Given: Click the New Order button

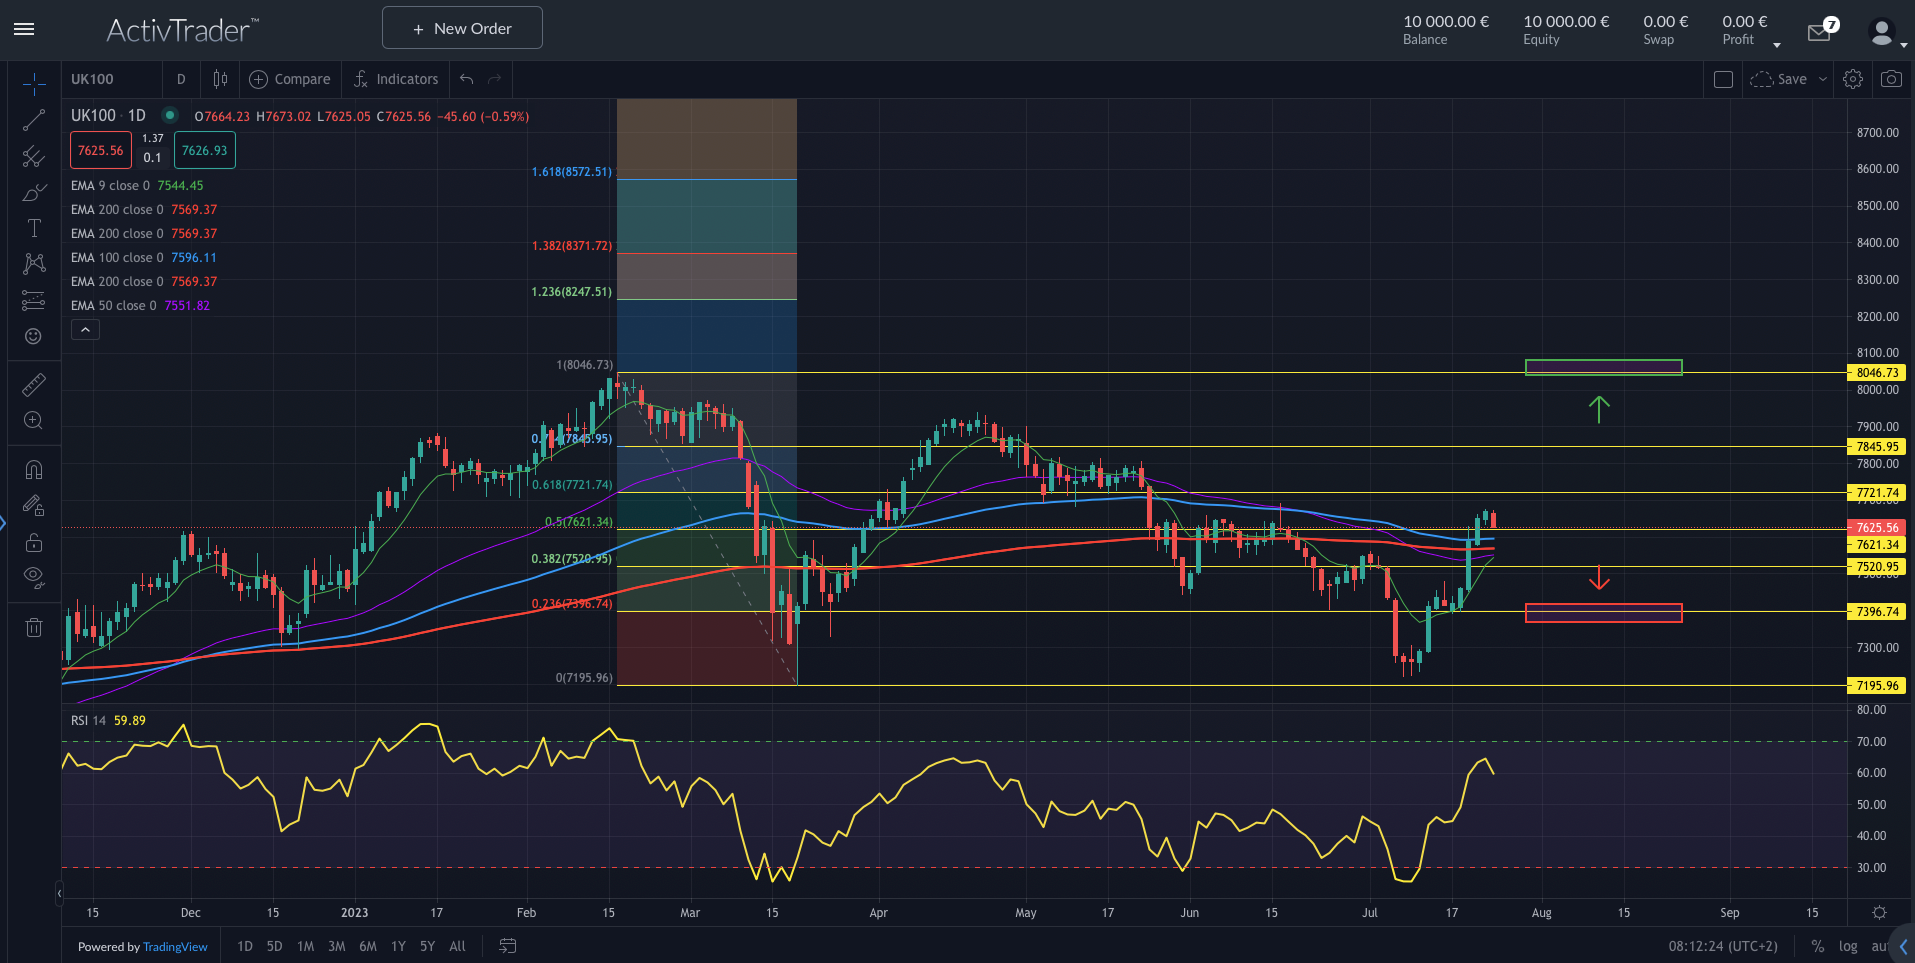Looking at the screenshot, I should point(462,28).
